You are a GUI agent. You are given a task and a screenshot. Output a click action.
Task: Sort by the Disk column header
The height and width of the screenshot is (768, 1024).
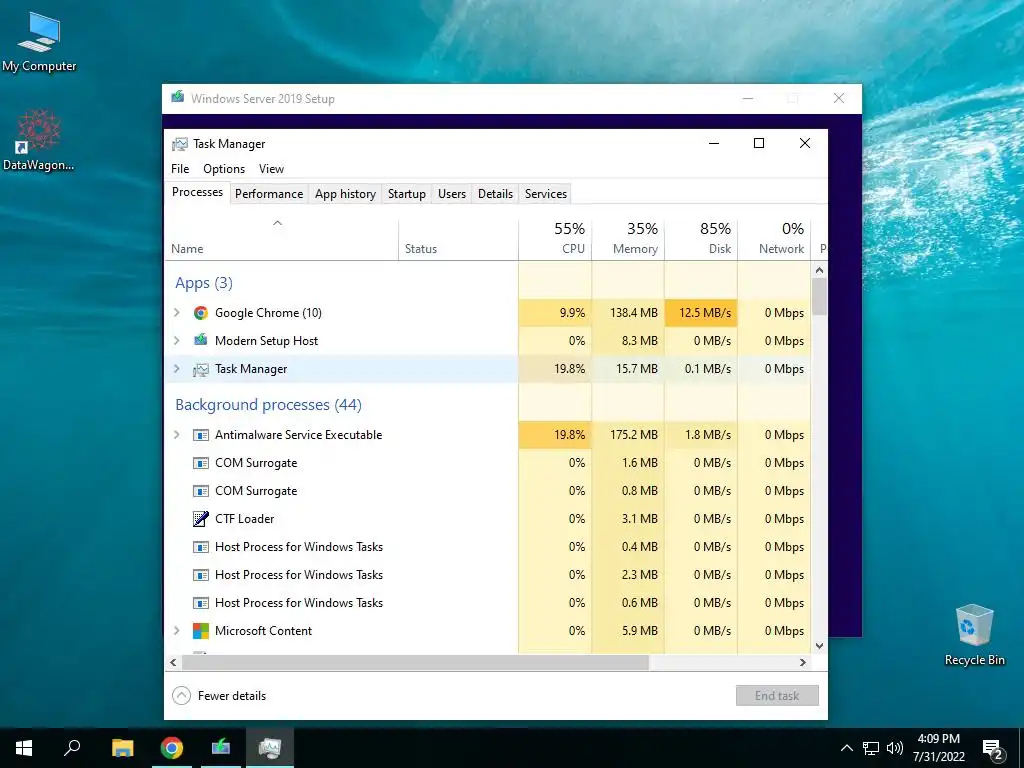pyautogui.click(x=701, y=239)
